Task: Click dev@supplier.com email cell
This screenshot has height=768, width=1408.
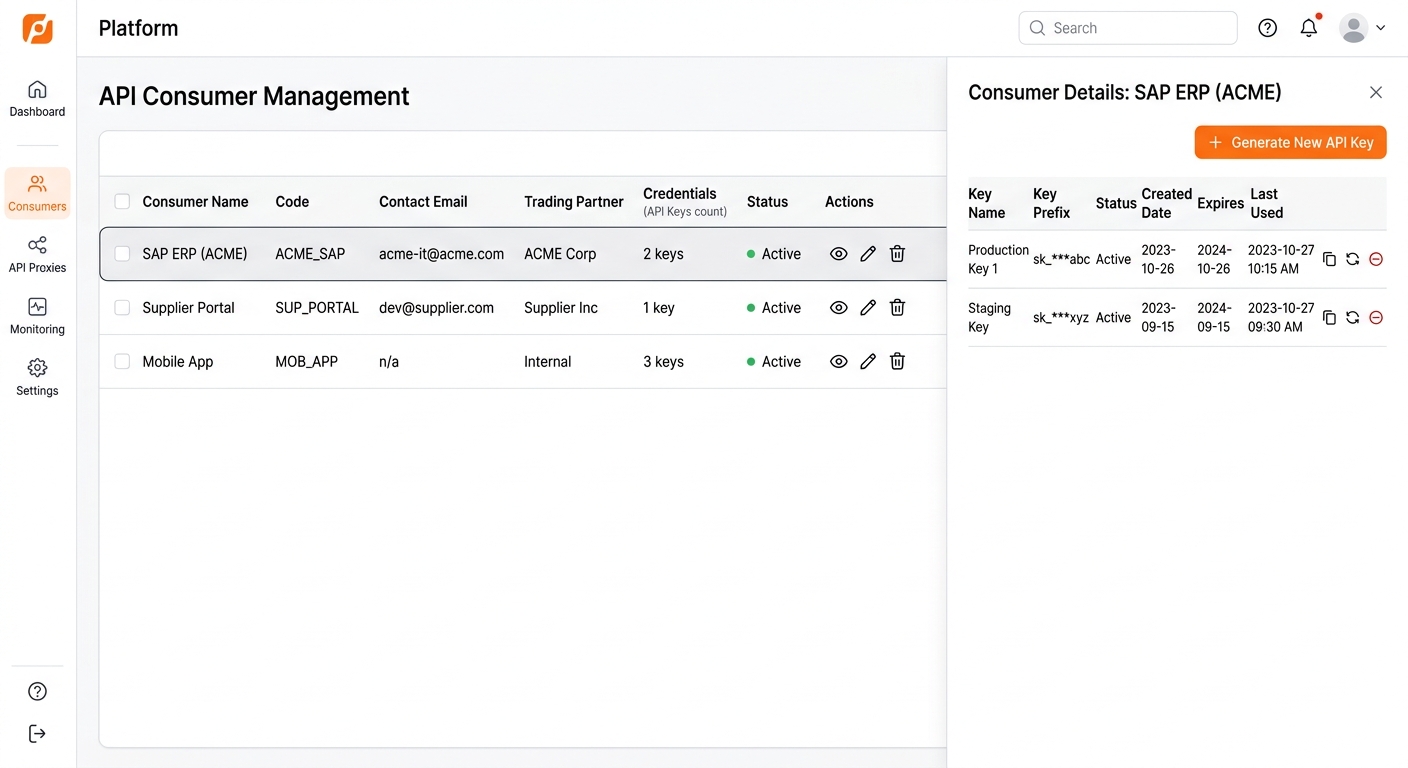Action: pos(436,308)
